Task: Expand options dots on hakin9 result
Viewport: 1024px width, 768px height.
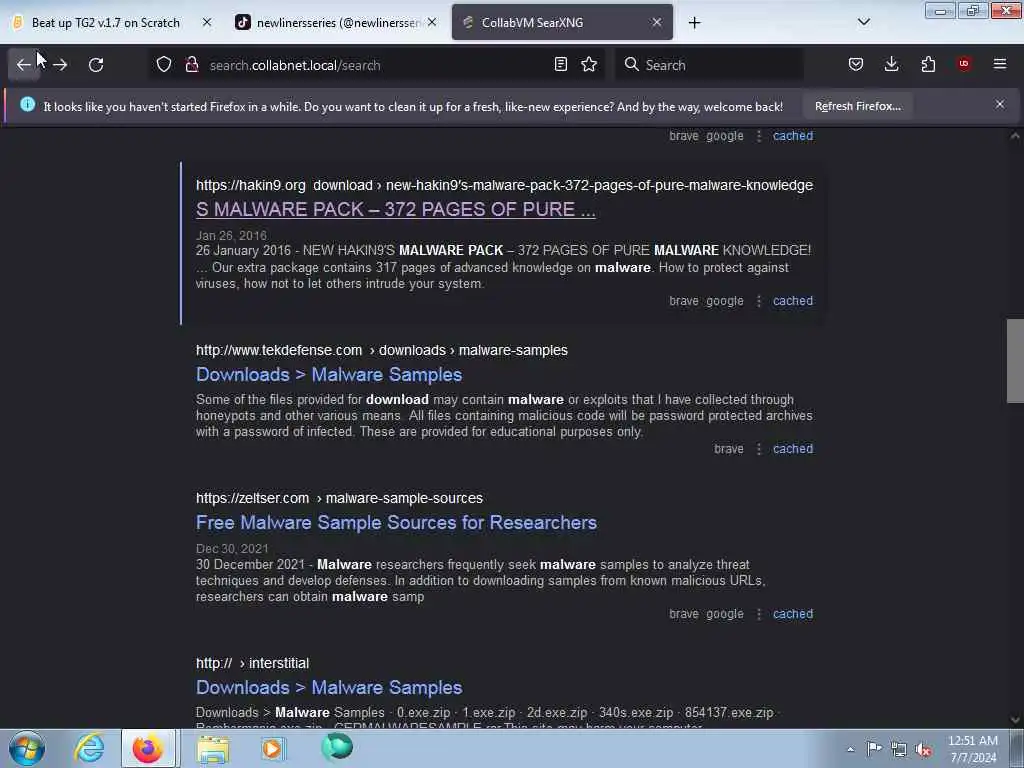Action: (758, 301)
